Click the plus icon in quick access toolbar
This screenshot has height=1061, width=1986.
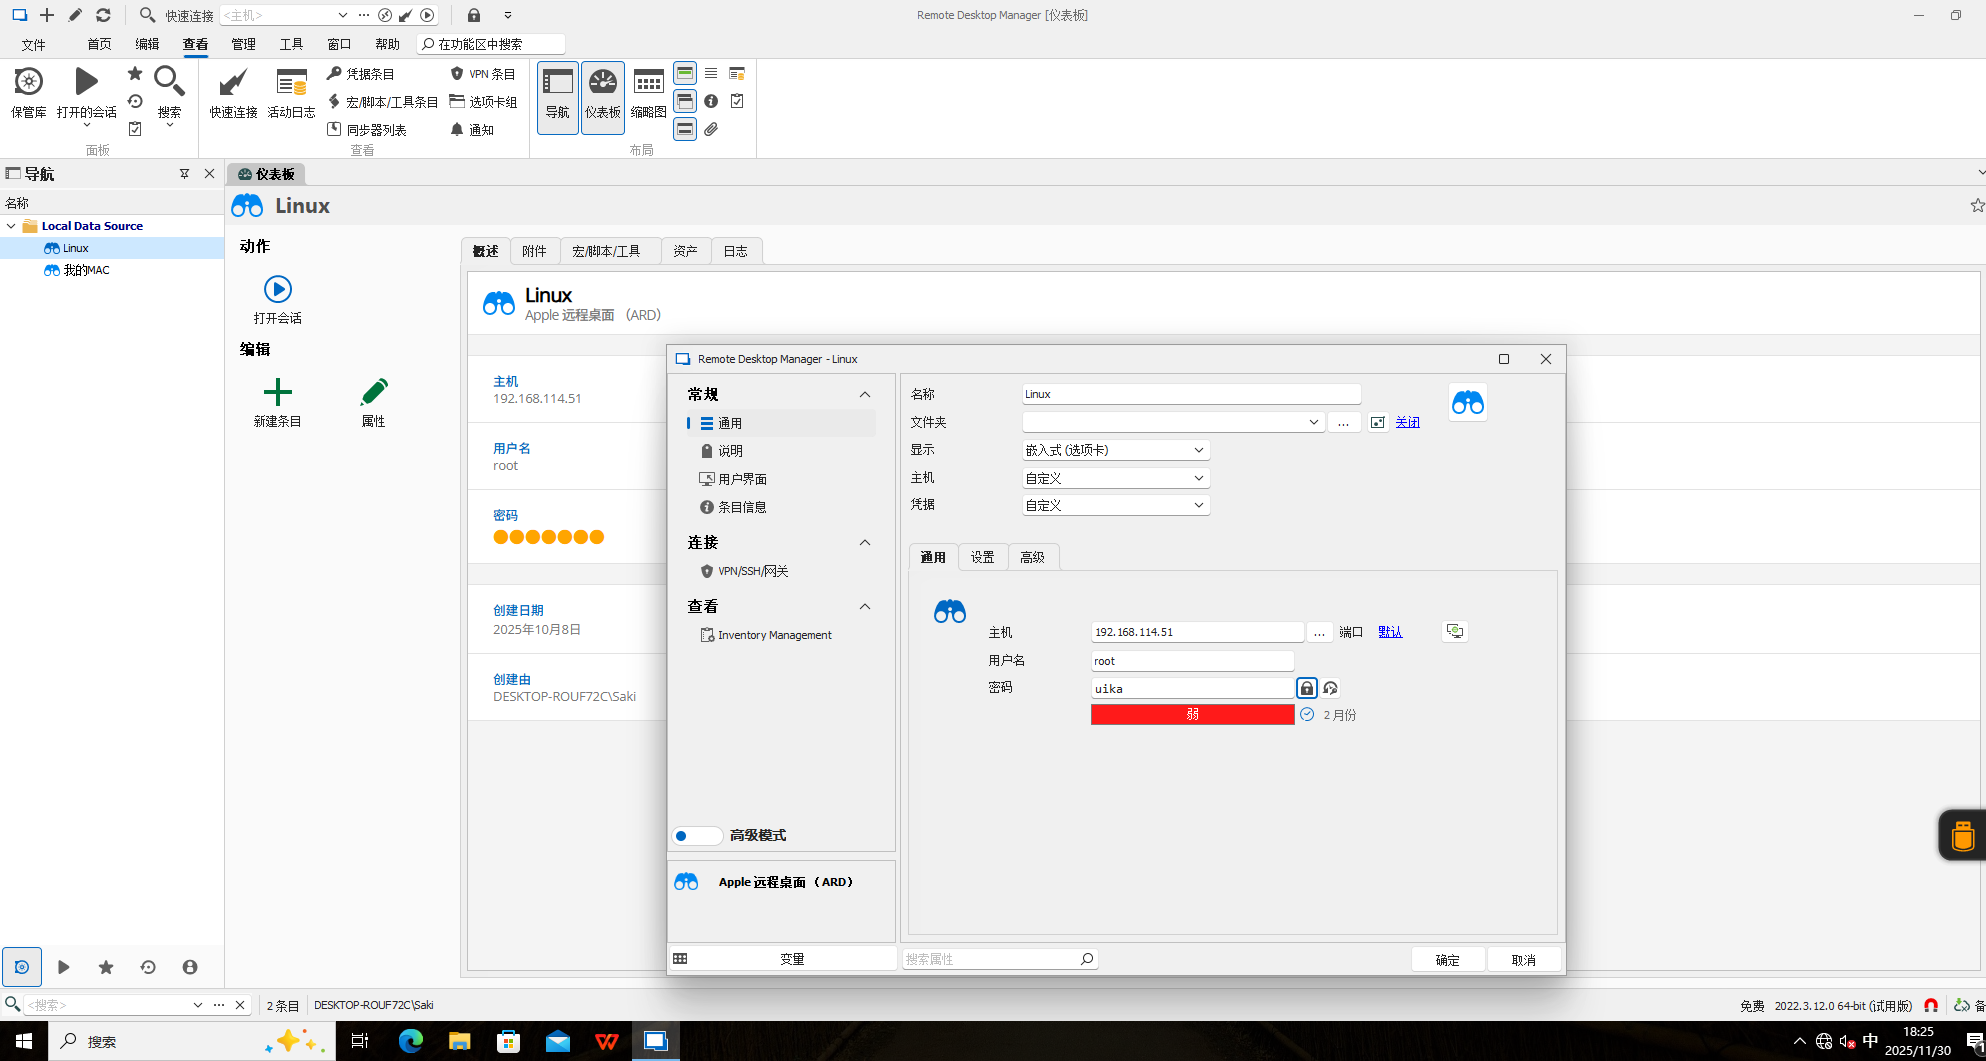(x=47, y=15)
